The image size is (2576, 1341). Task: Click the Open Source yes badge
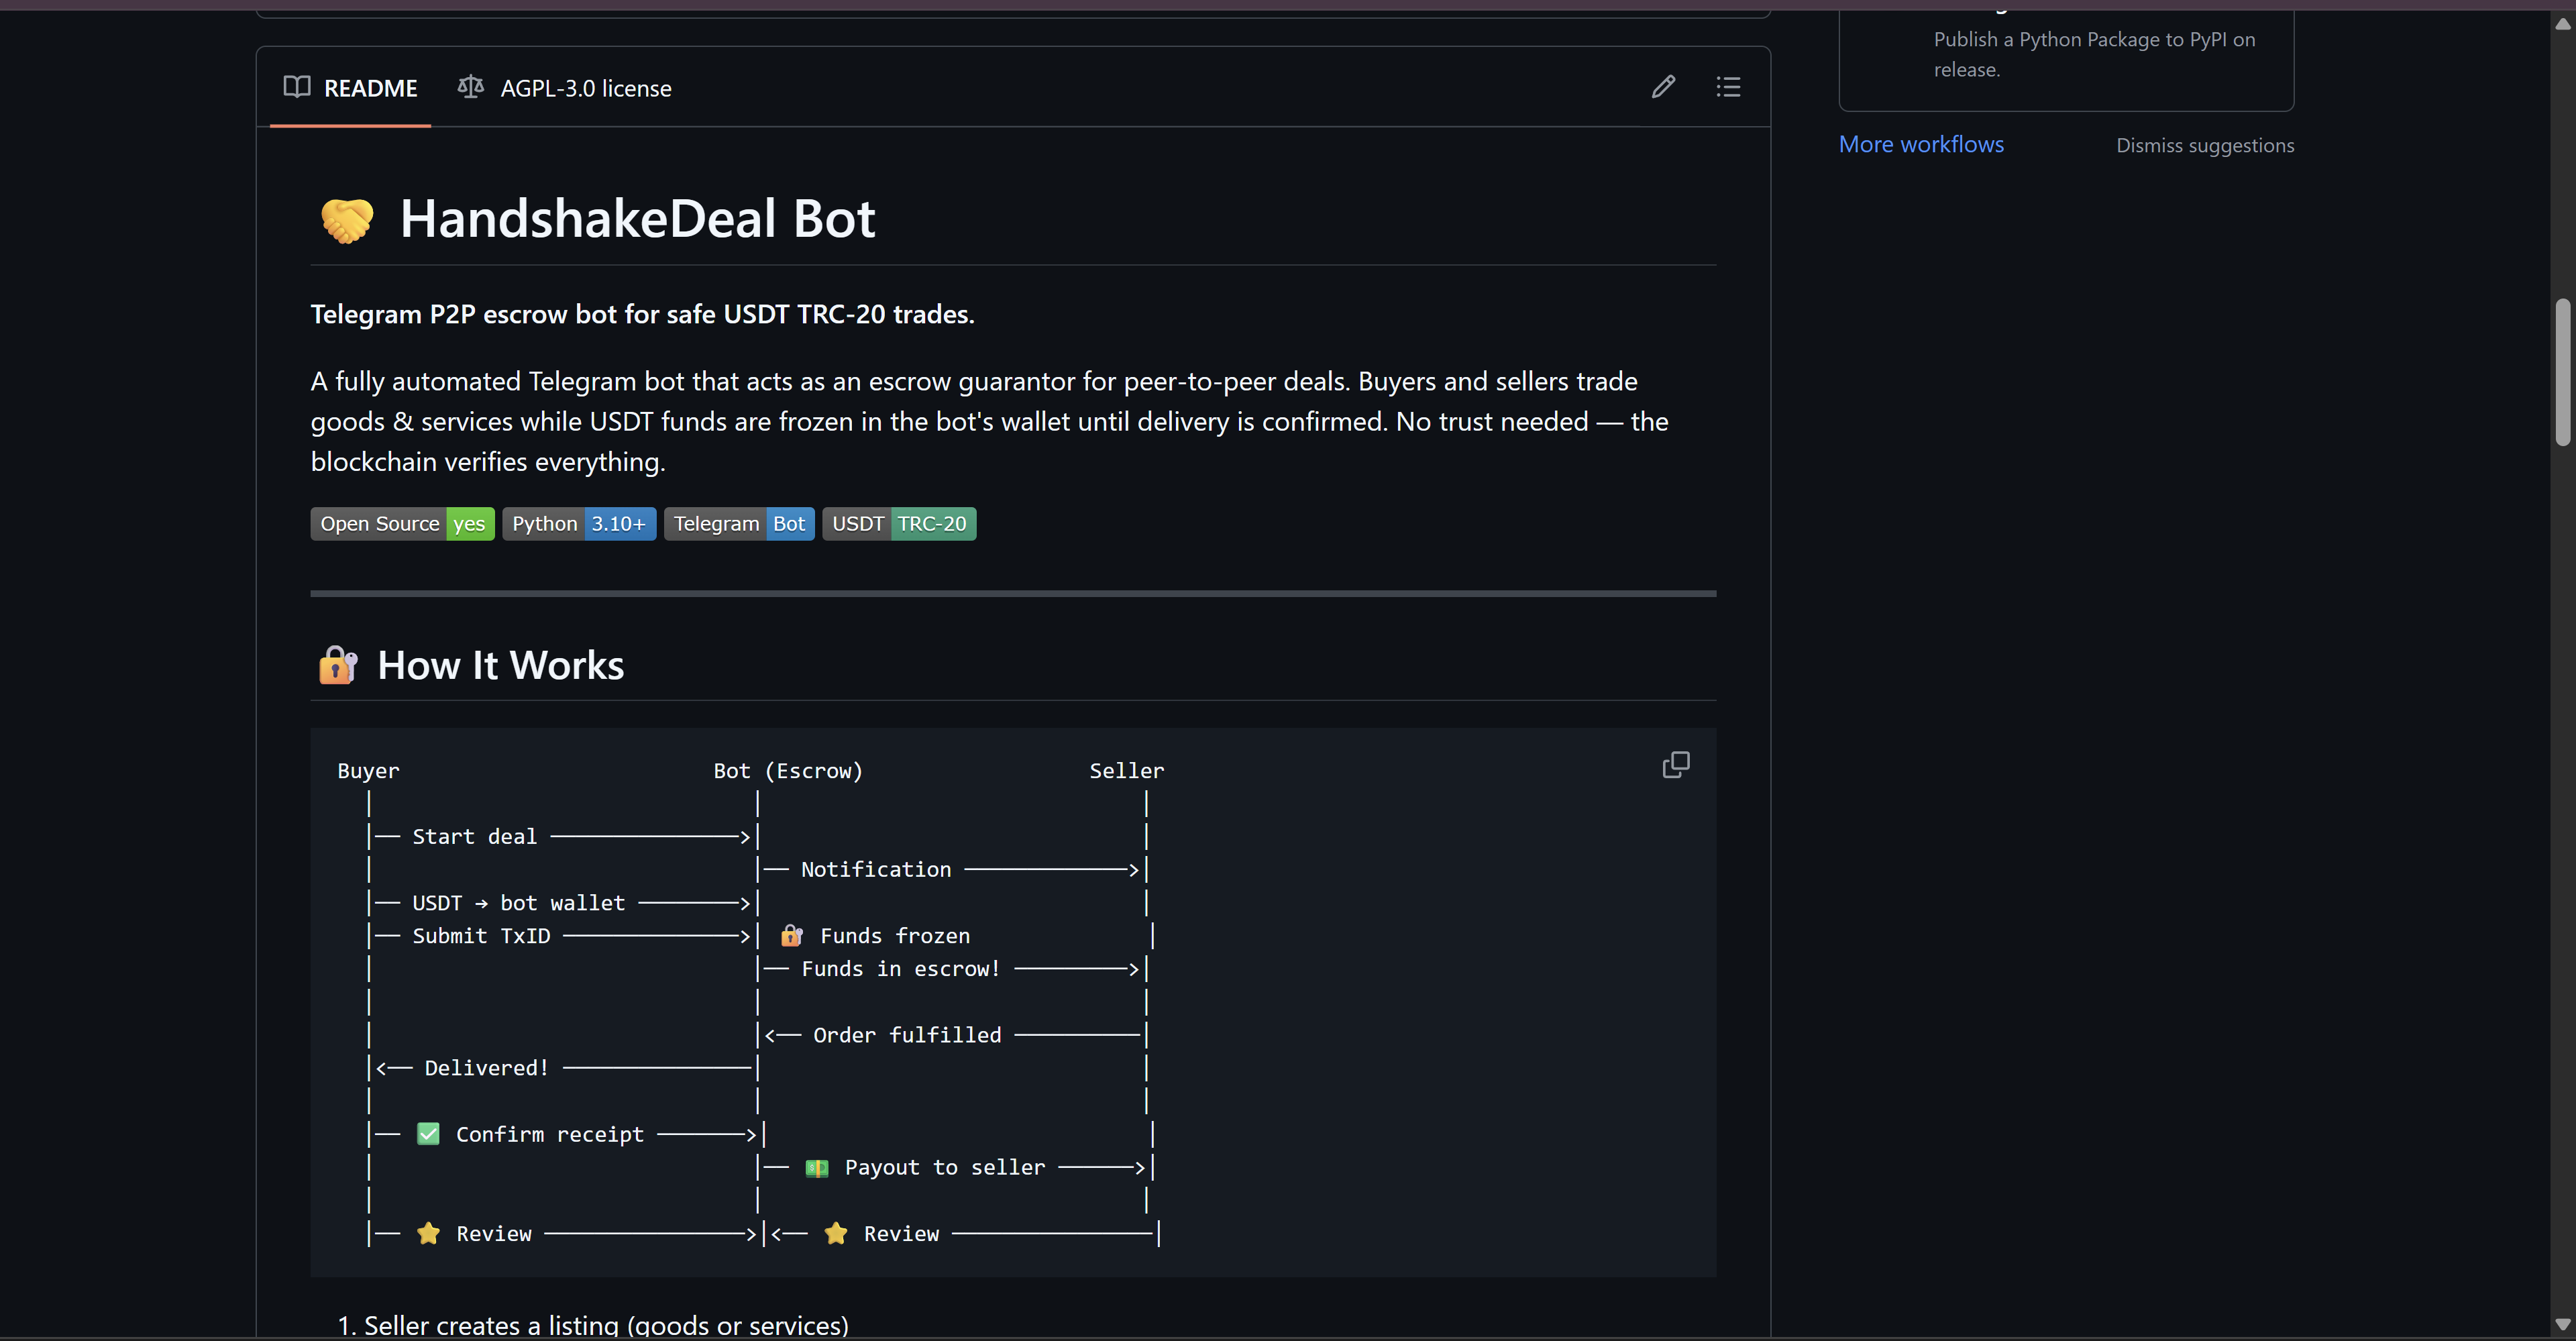402,523
